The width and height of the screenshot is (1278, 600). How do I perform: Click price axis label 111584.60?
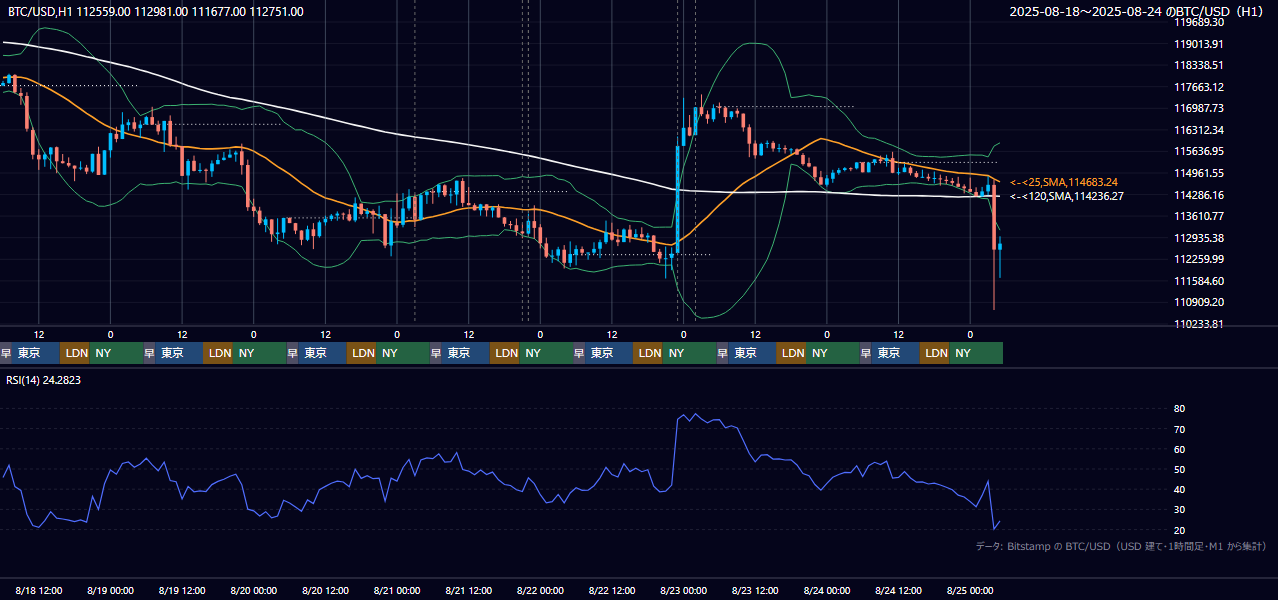1199,281
